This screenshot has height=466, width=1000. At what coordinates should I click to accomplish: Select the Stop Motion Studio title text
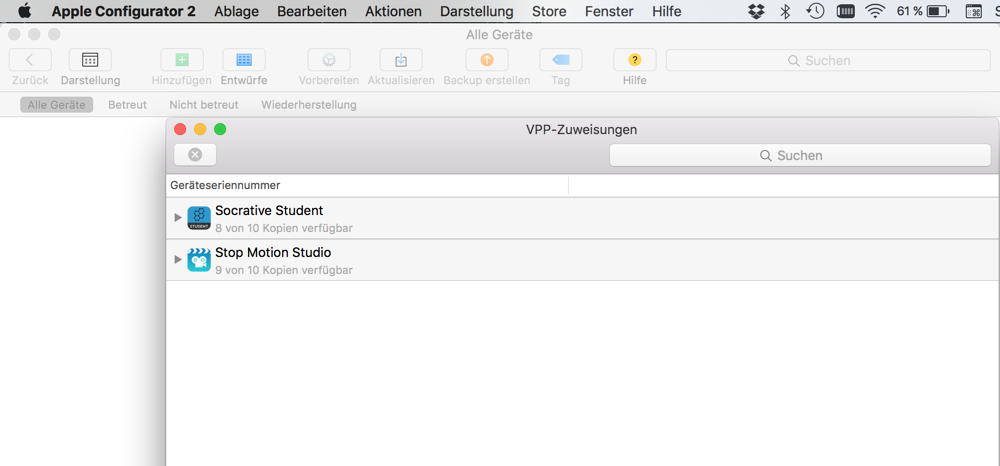(273, 252)
